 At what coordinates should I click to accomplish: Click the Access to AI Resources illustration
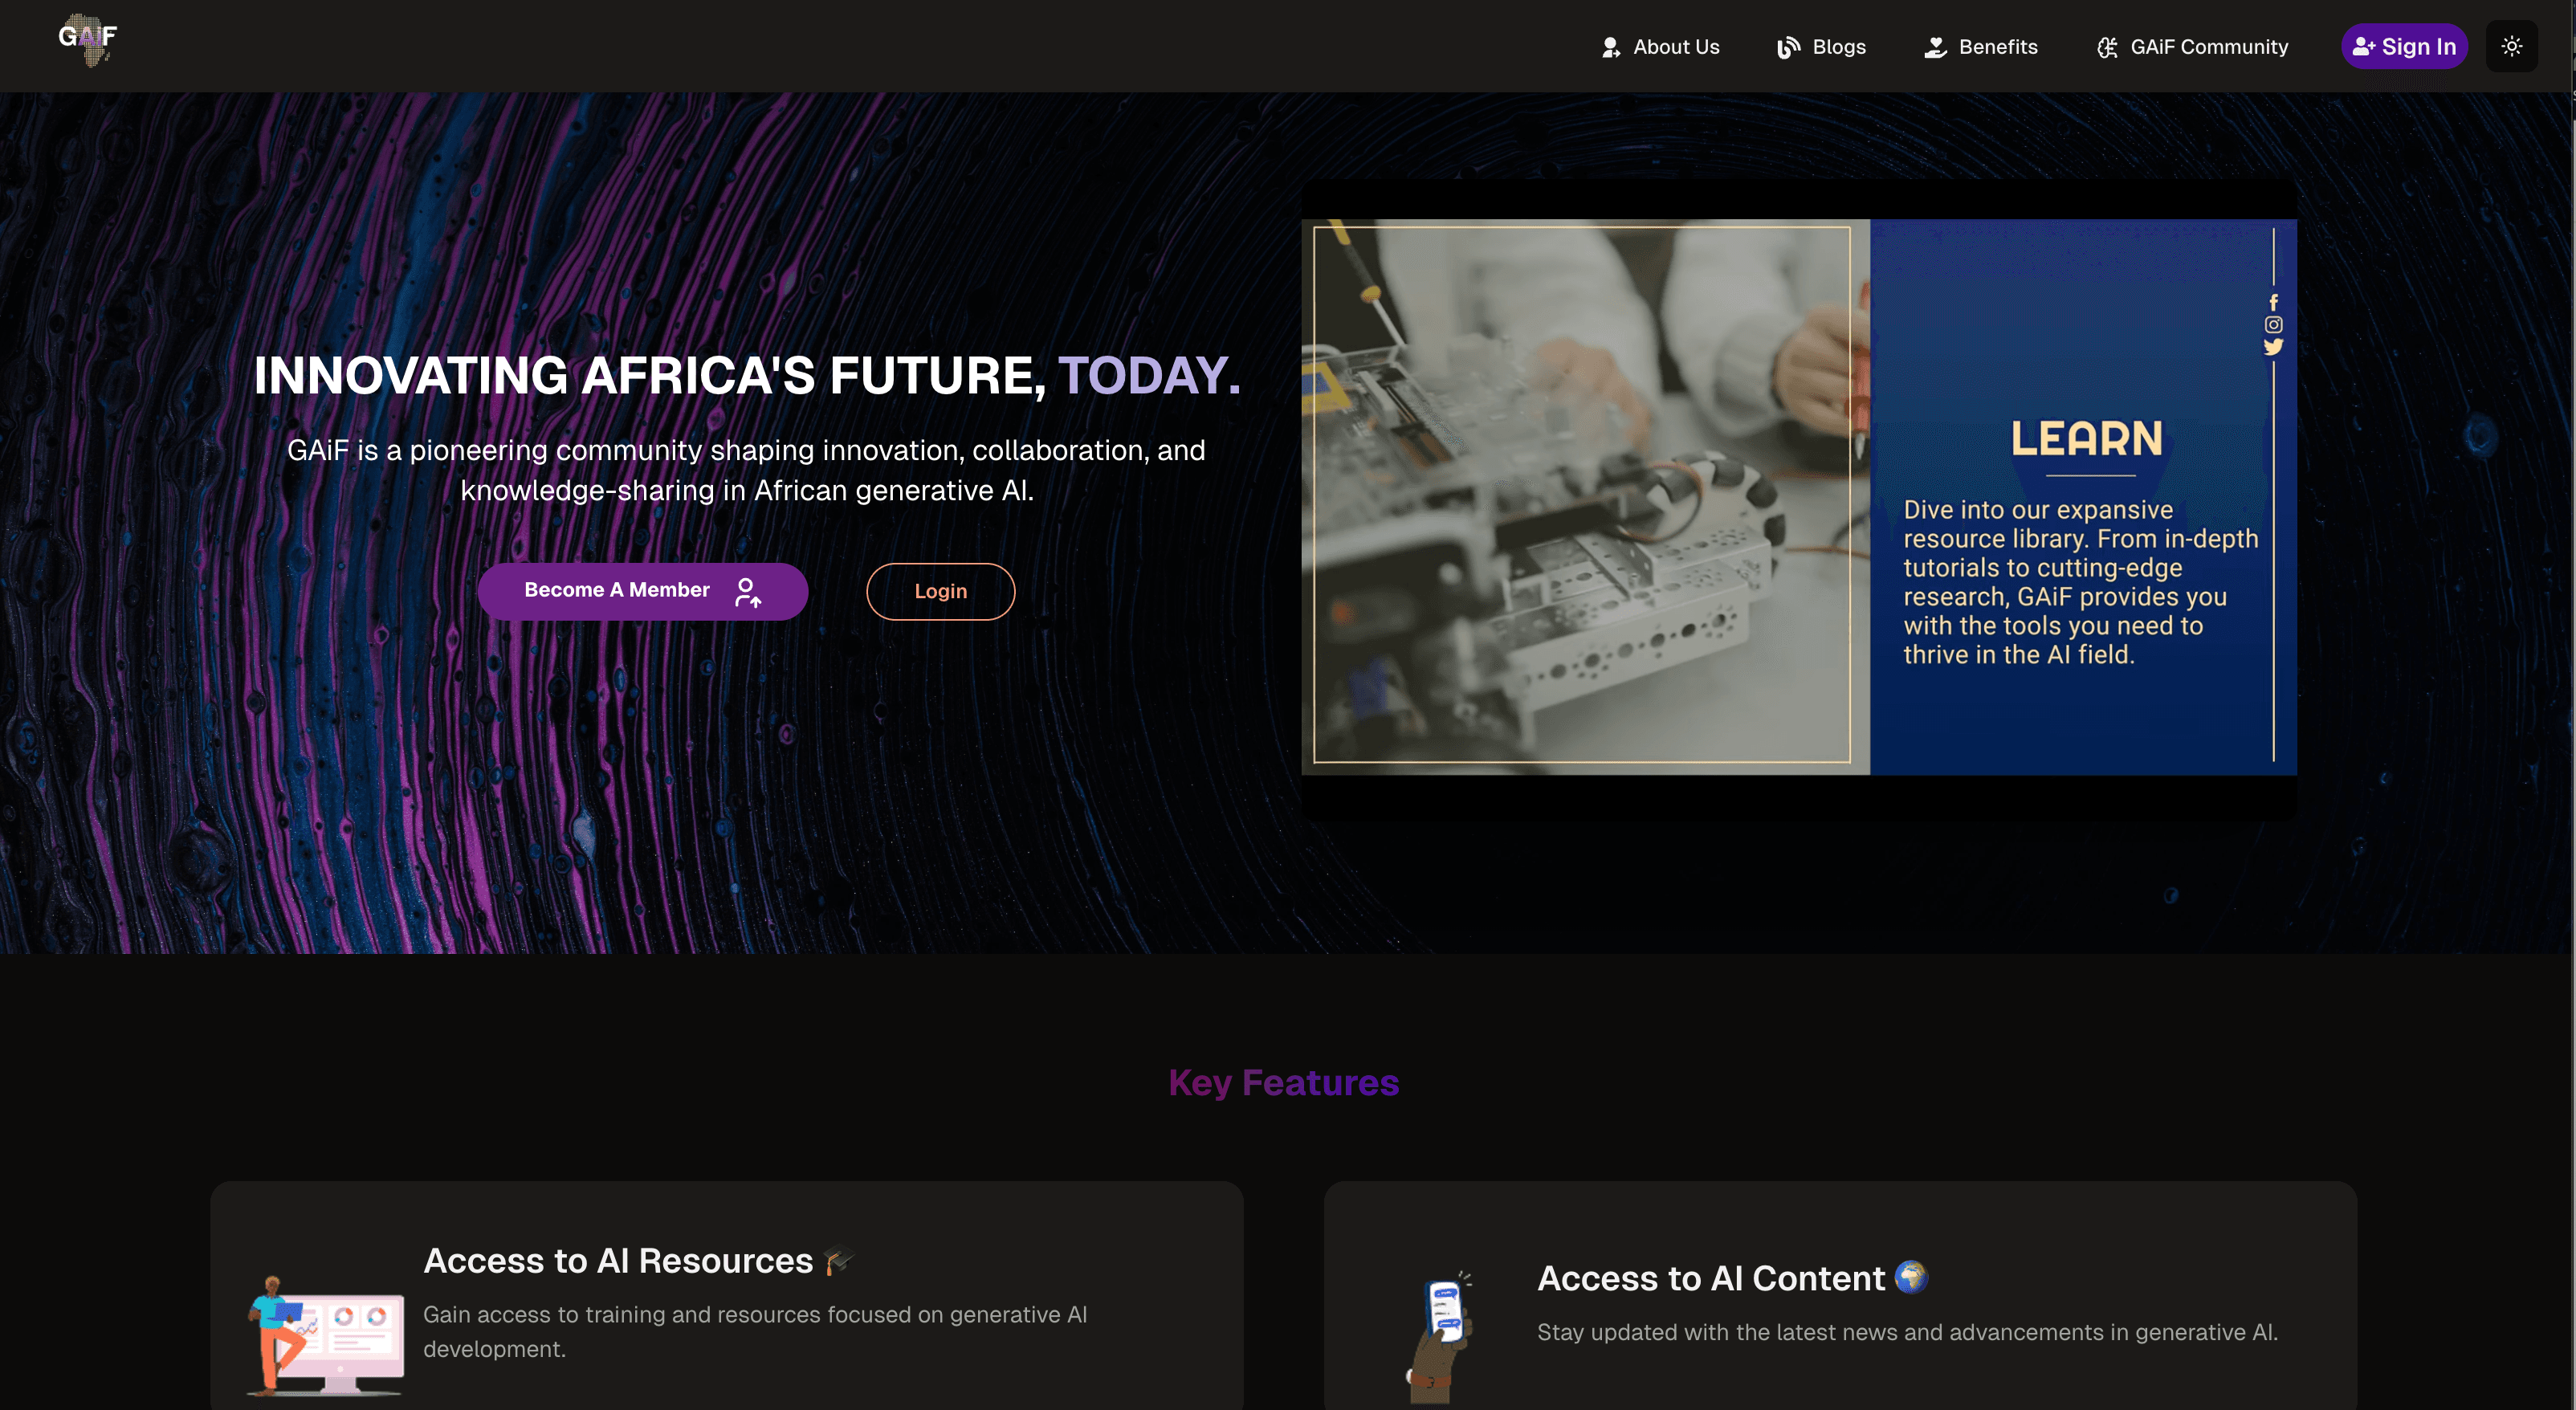(x=325, y=1335)
